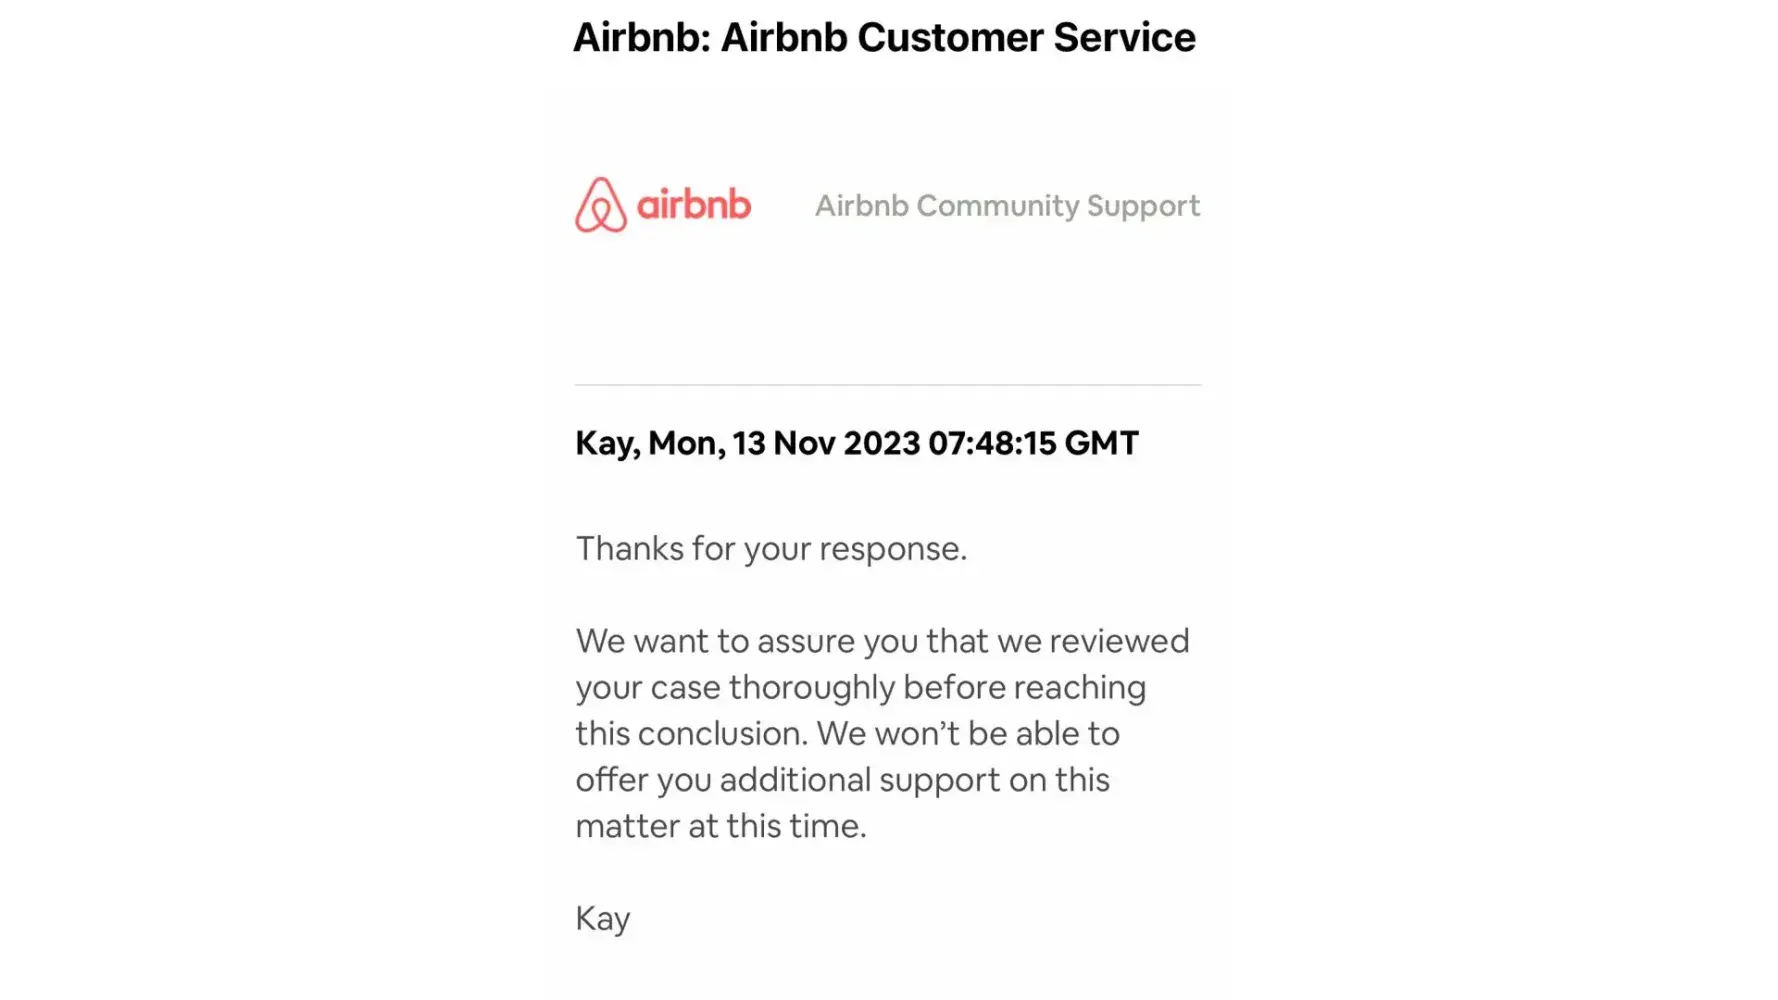Click the Thanks for your response line
Viewport: 1778px width, 1000px height.
click(771, 549)
